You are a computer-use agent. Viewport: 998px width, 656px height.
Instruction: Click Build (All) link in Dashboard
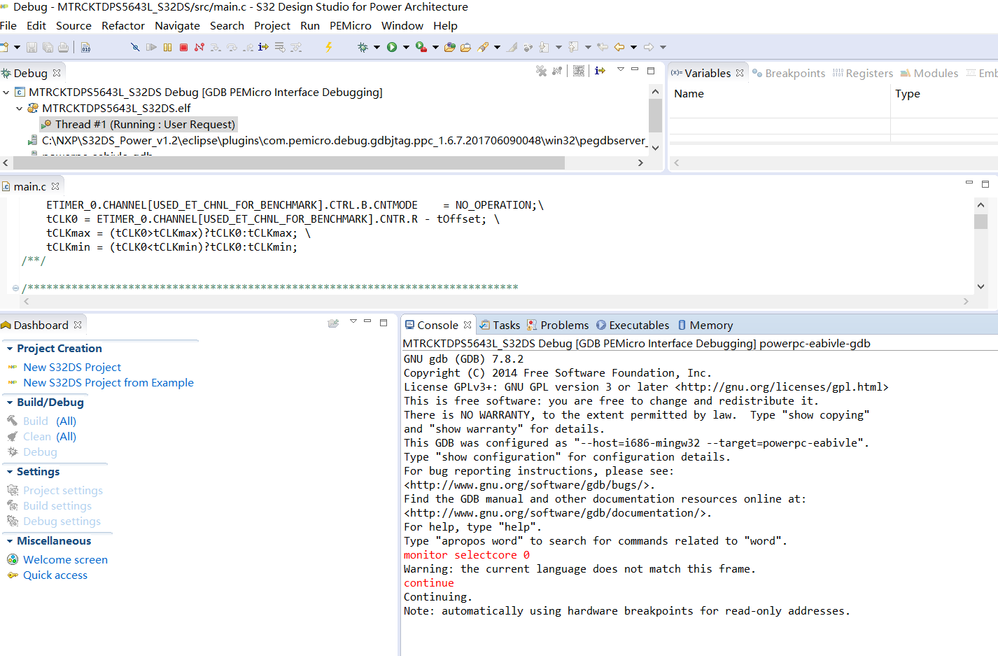(x=50, y=421)
